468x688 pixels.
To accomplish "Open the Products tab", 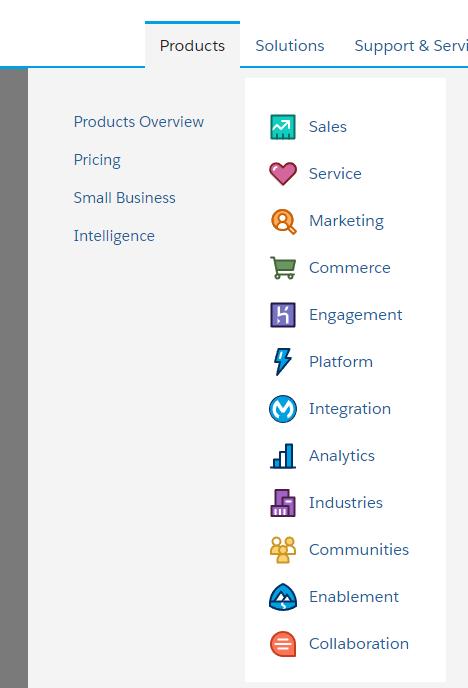I will point(192,46).
